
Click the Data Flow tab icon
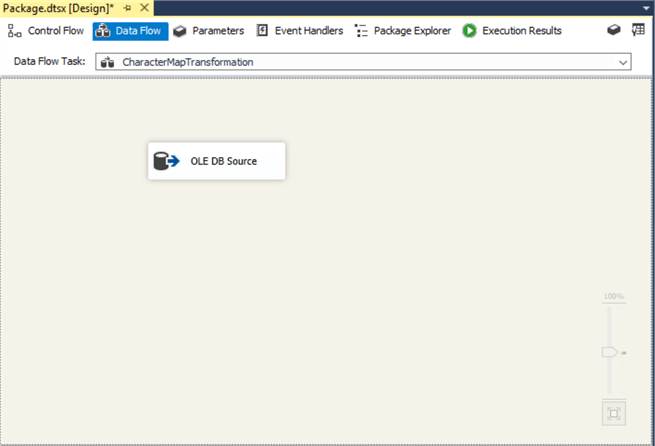(103, 31)
